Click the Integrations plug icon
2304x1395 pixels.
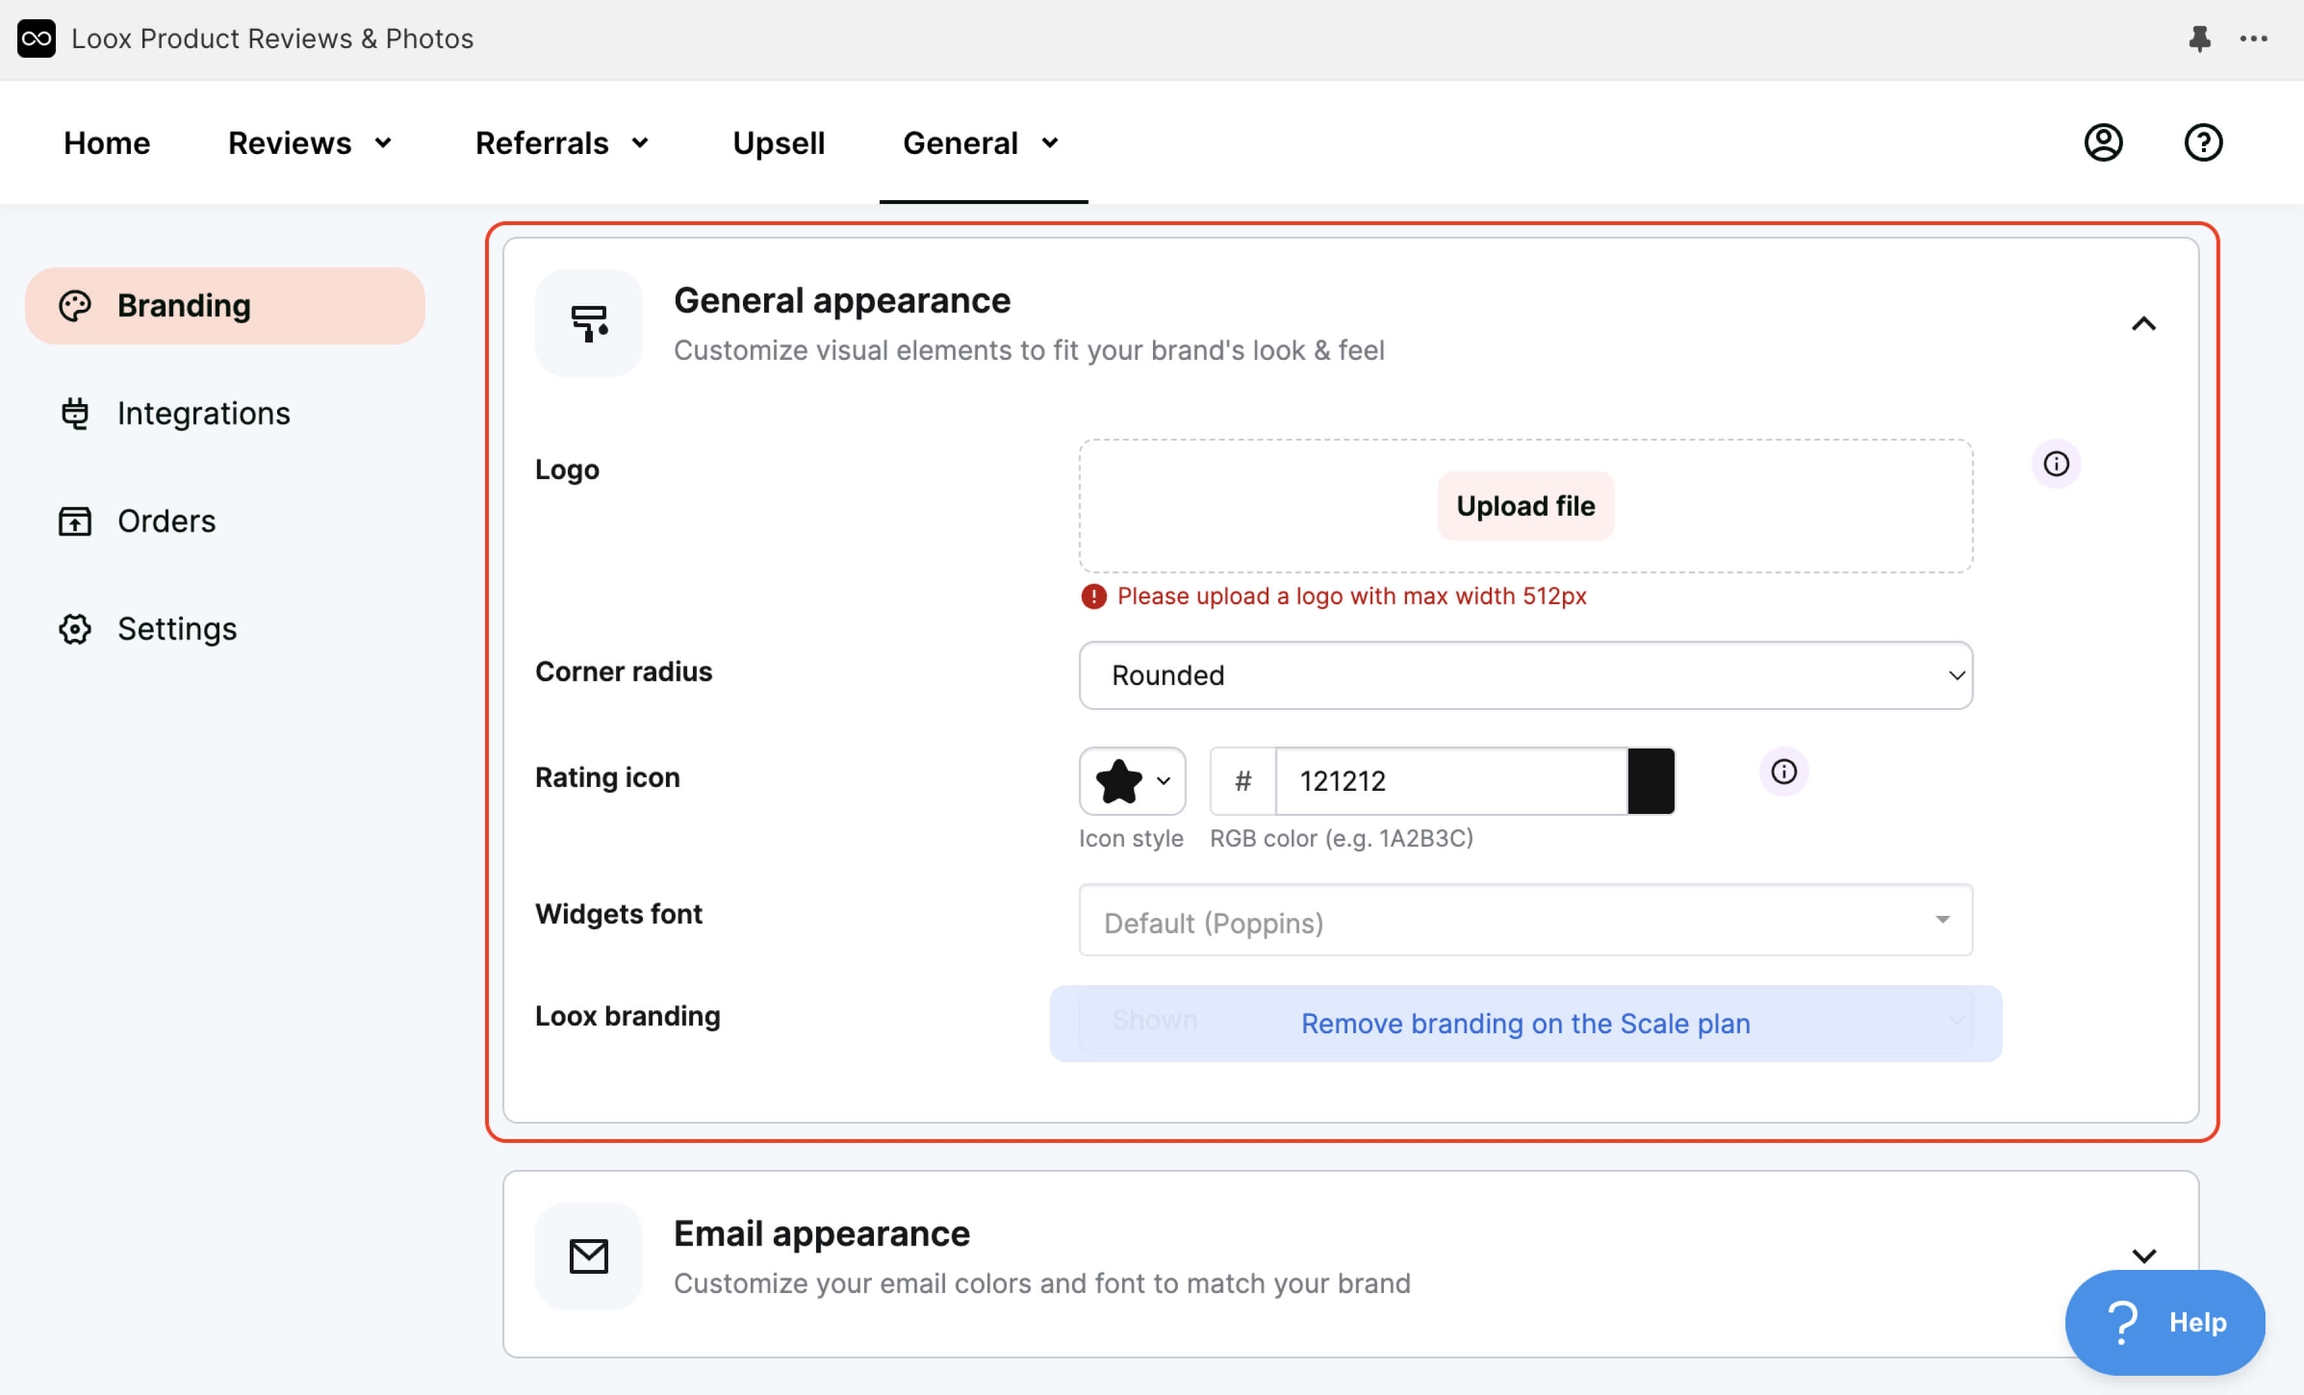(x=74, y=412)
